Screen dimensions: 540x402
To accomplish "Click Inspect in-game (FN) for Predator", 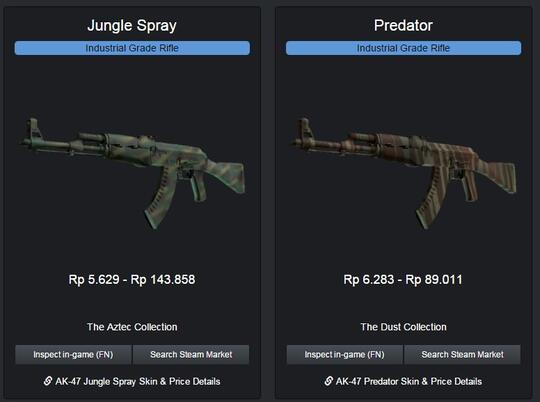I will [344, 354].
